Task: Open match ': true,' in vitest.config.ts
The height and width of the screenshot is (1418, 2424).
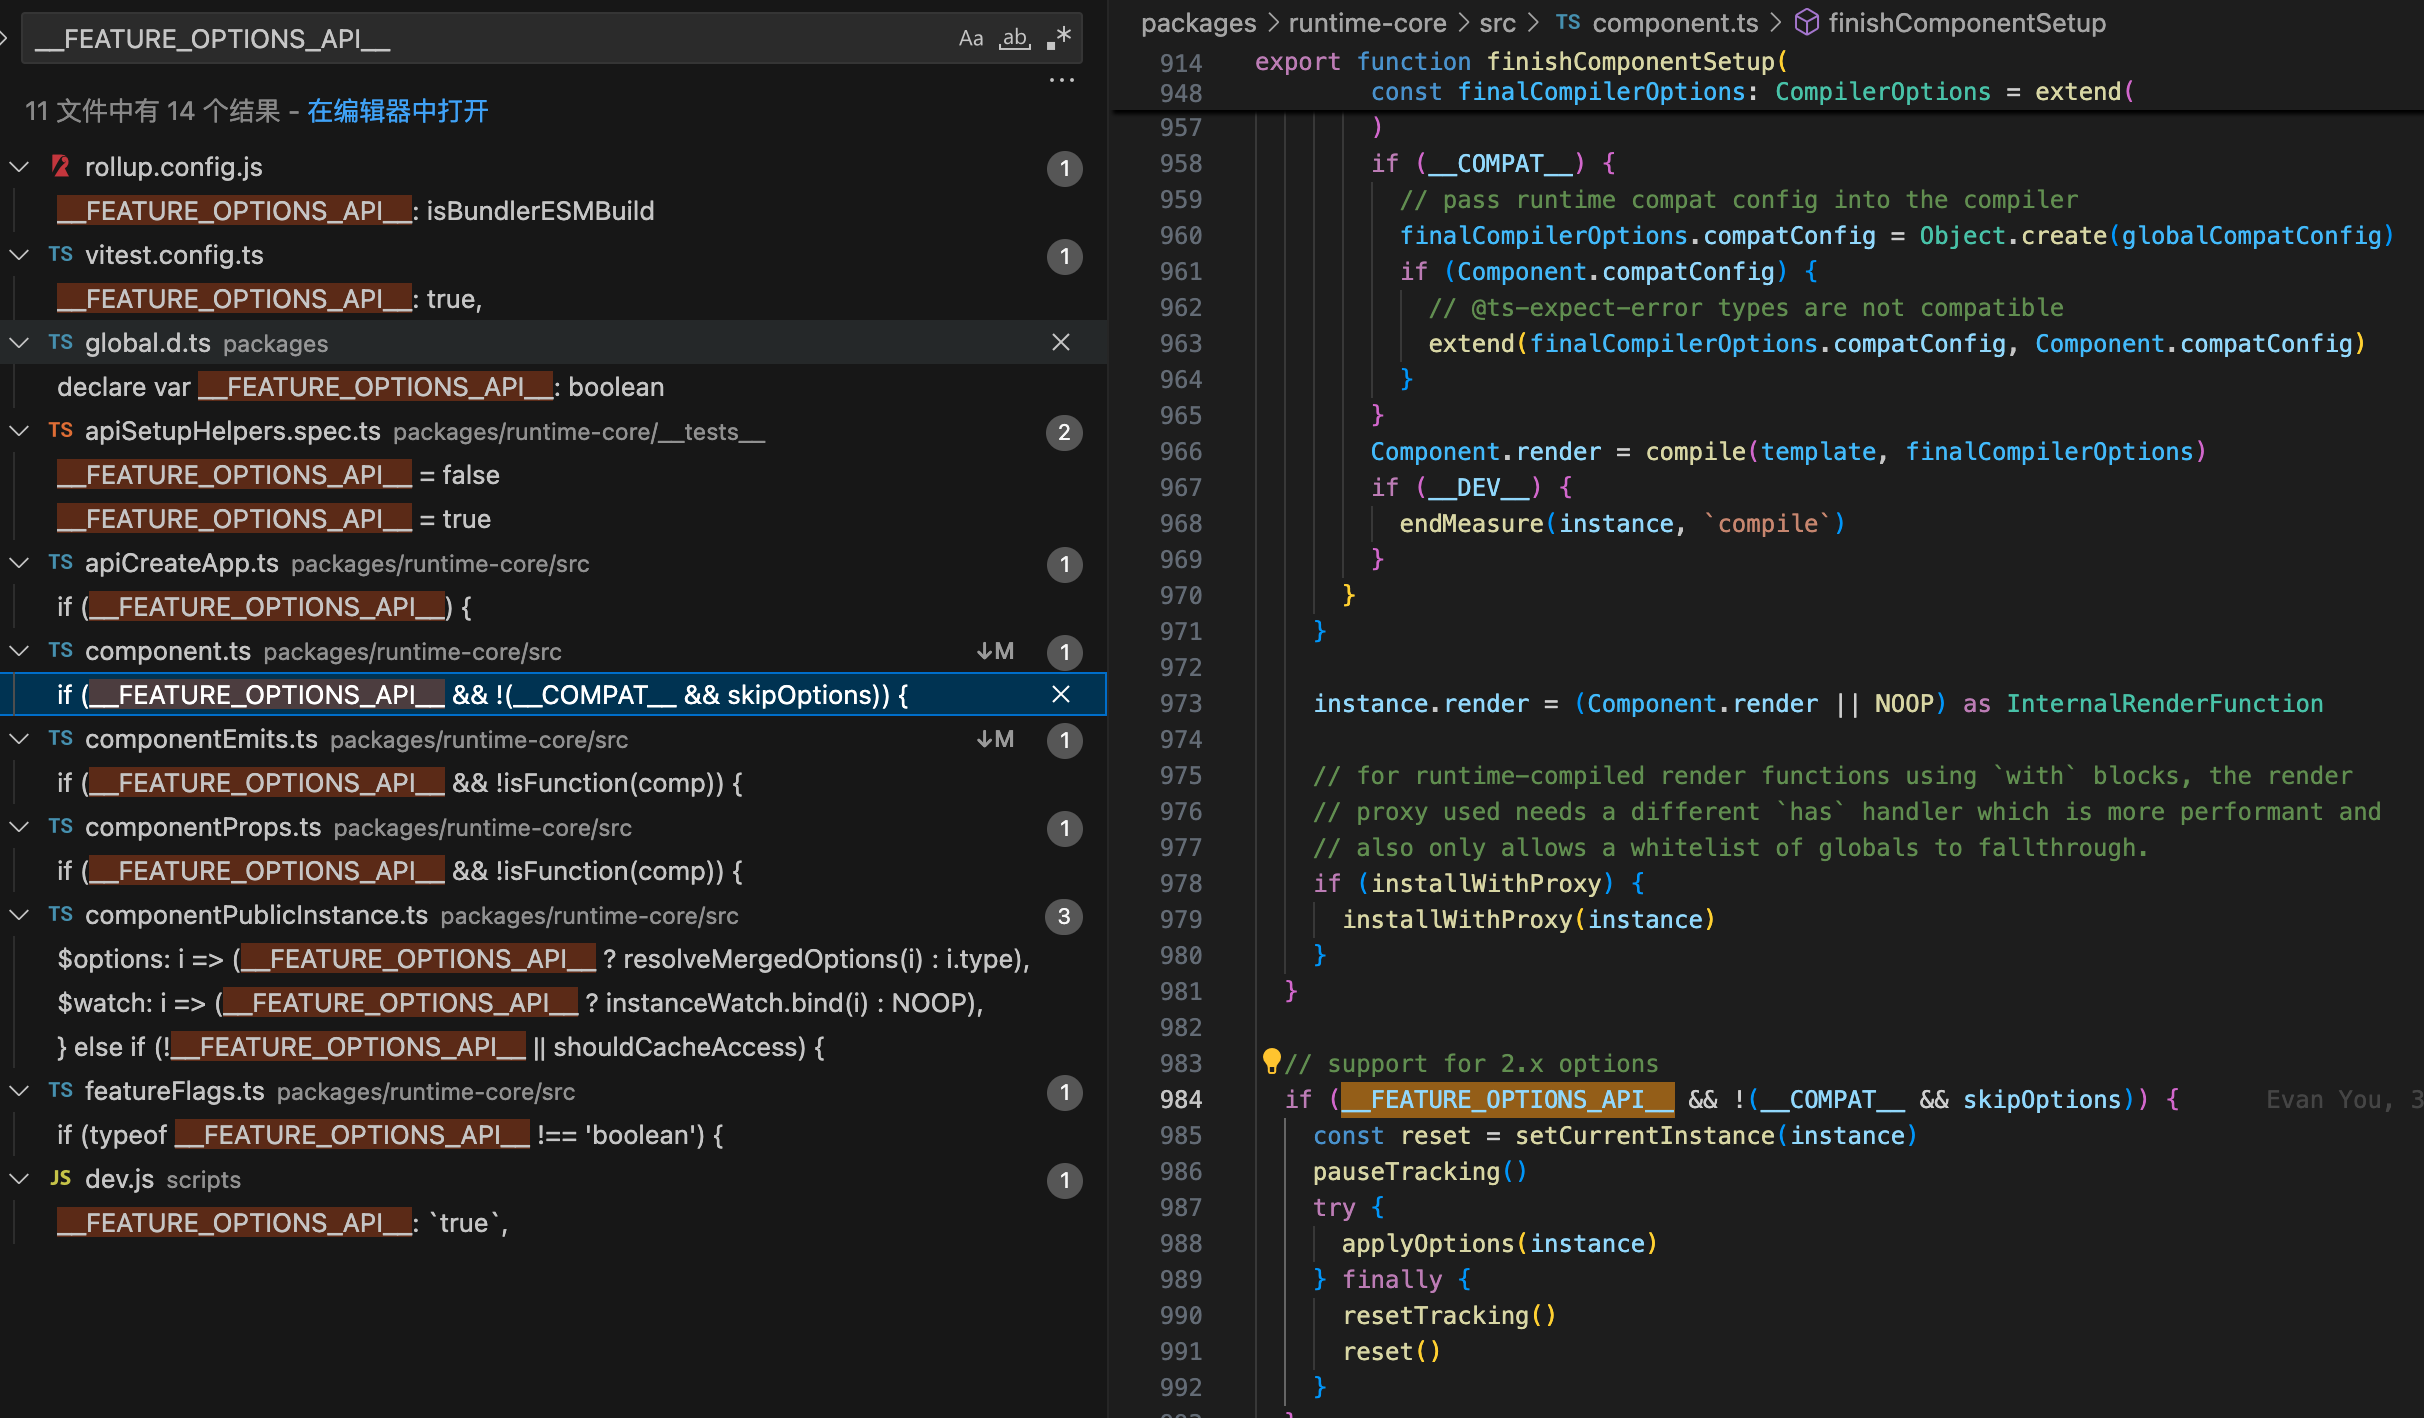Action: click(270, 299)
